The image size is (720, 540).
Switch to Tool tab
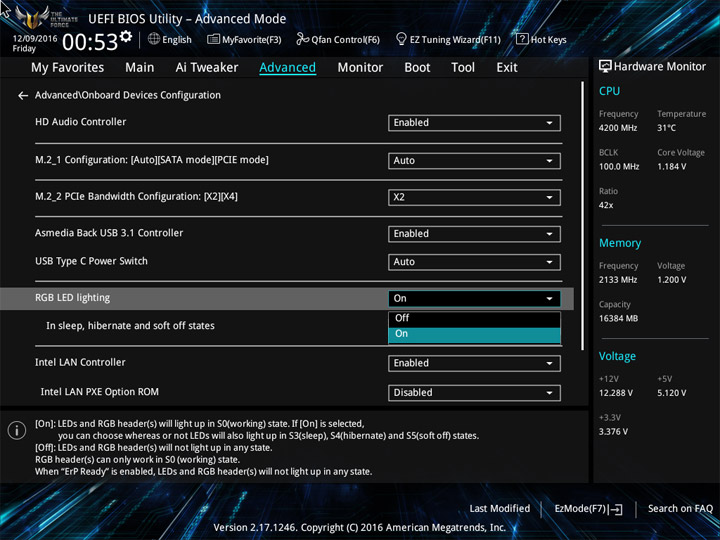pos(463,68)
